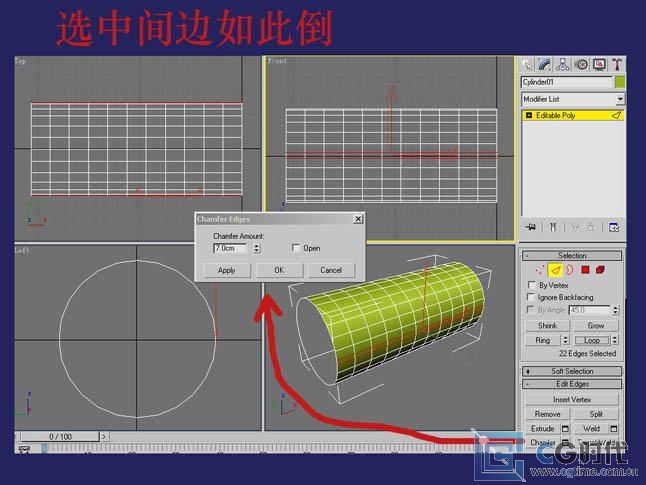Cancel the Chamfer Edges dialog
This screenshot has width=646, height=485.
(x=331, y=270)
